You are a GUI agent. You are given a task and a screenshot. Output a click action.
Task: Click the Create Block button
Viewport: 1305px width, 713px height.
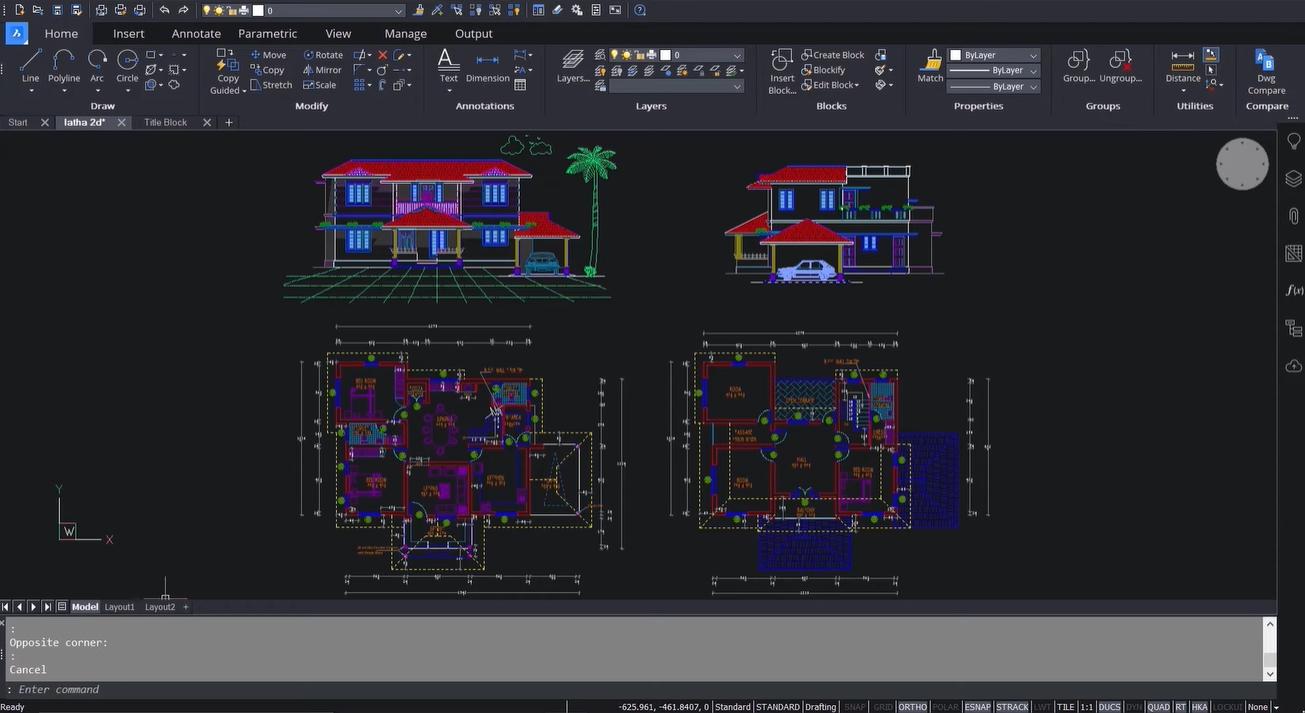click(x=832, y=54)
